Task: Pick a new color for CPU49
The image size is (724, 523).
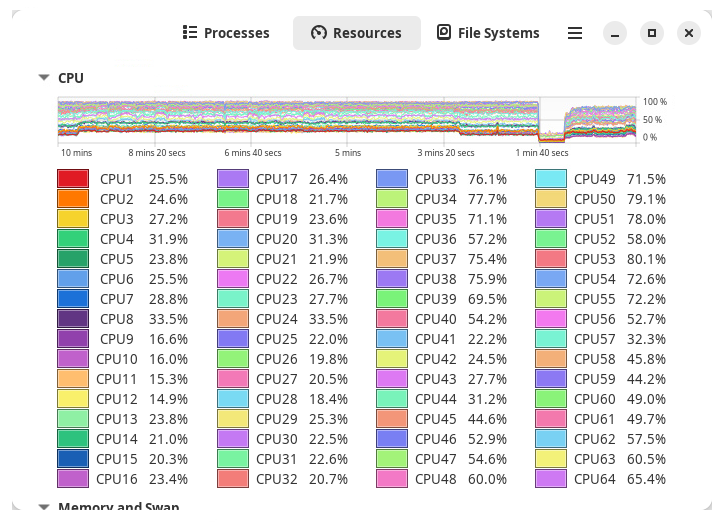Action: 551,179
